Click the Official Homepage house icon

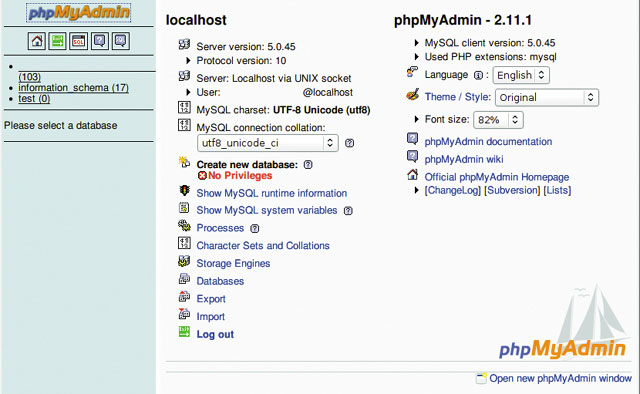412,174
